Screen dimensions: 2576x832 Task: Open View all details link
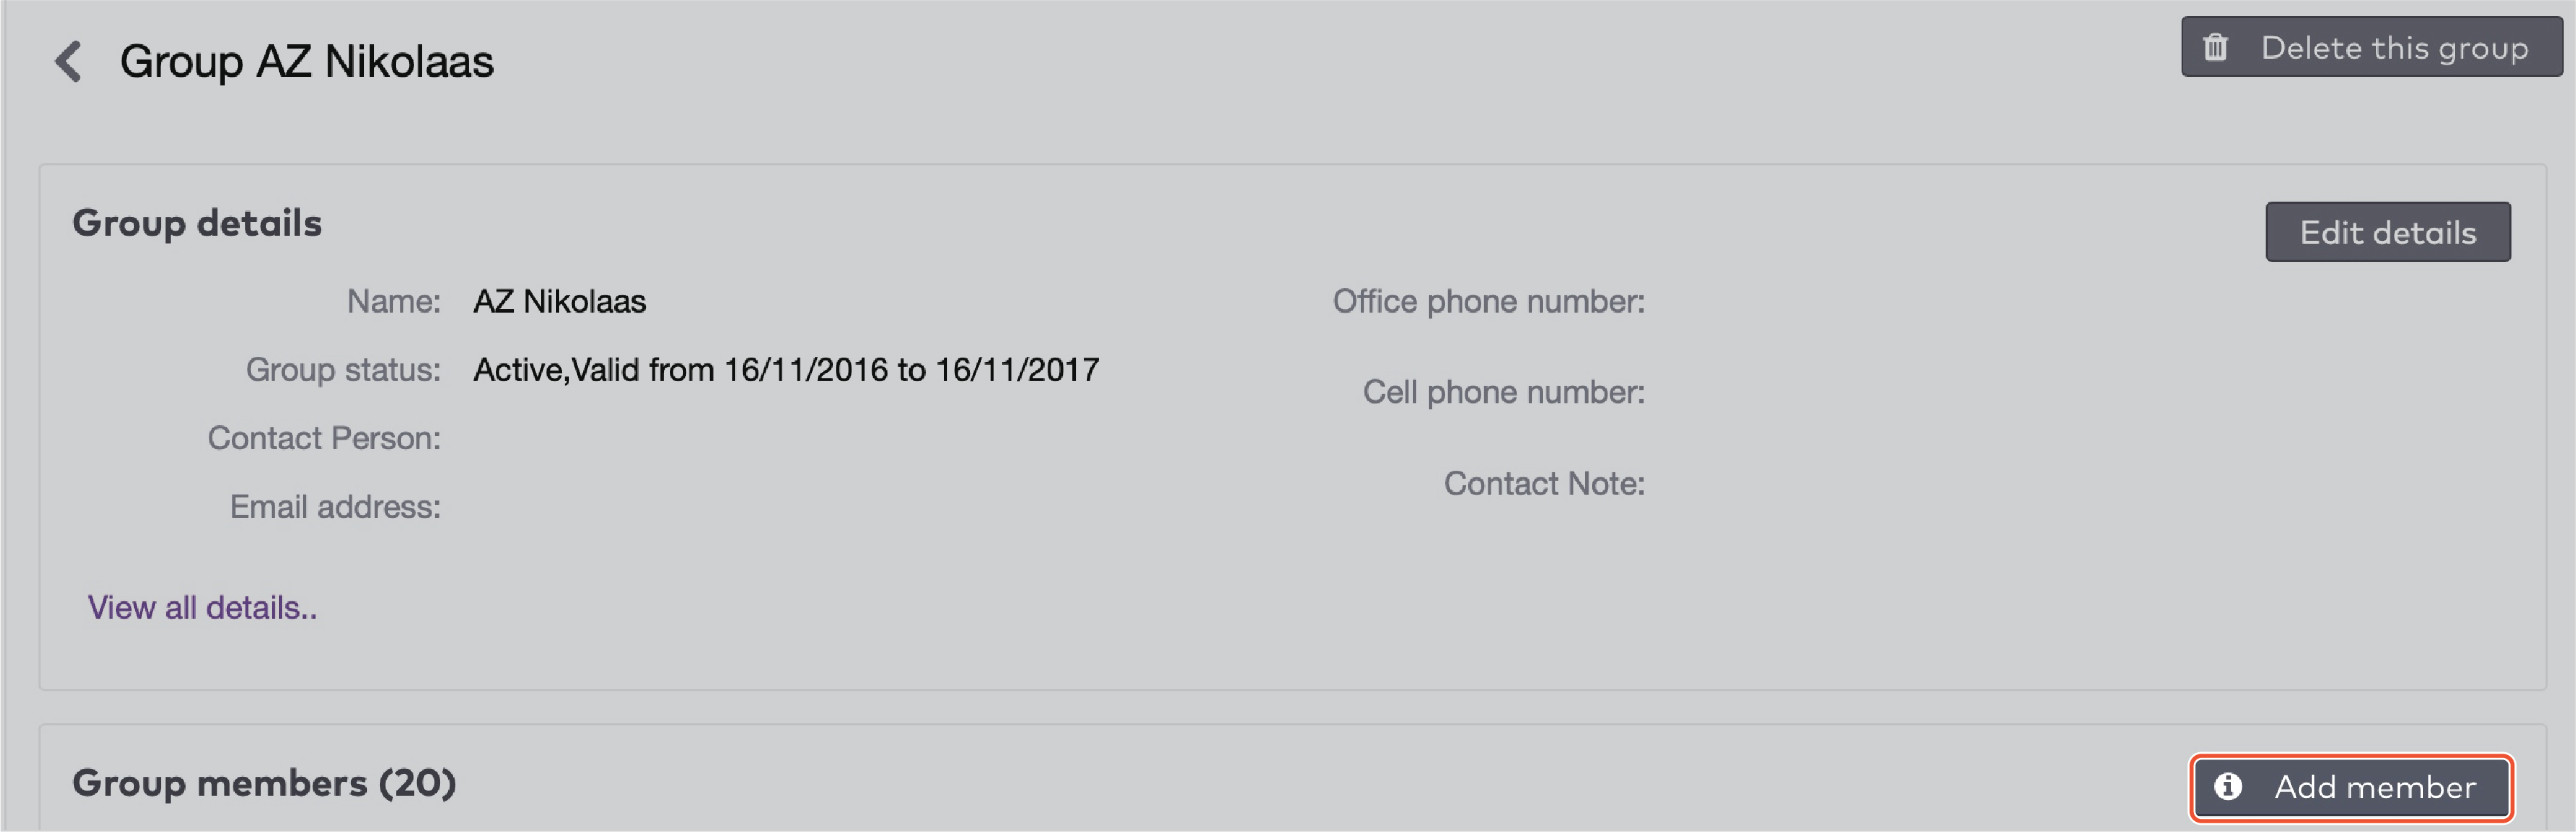(x=202, y=607)
